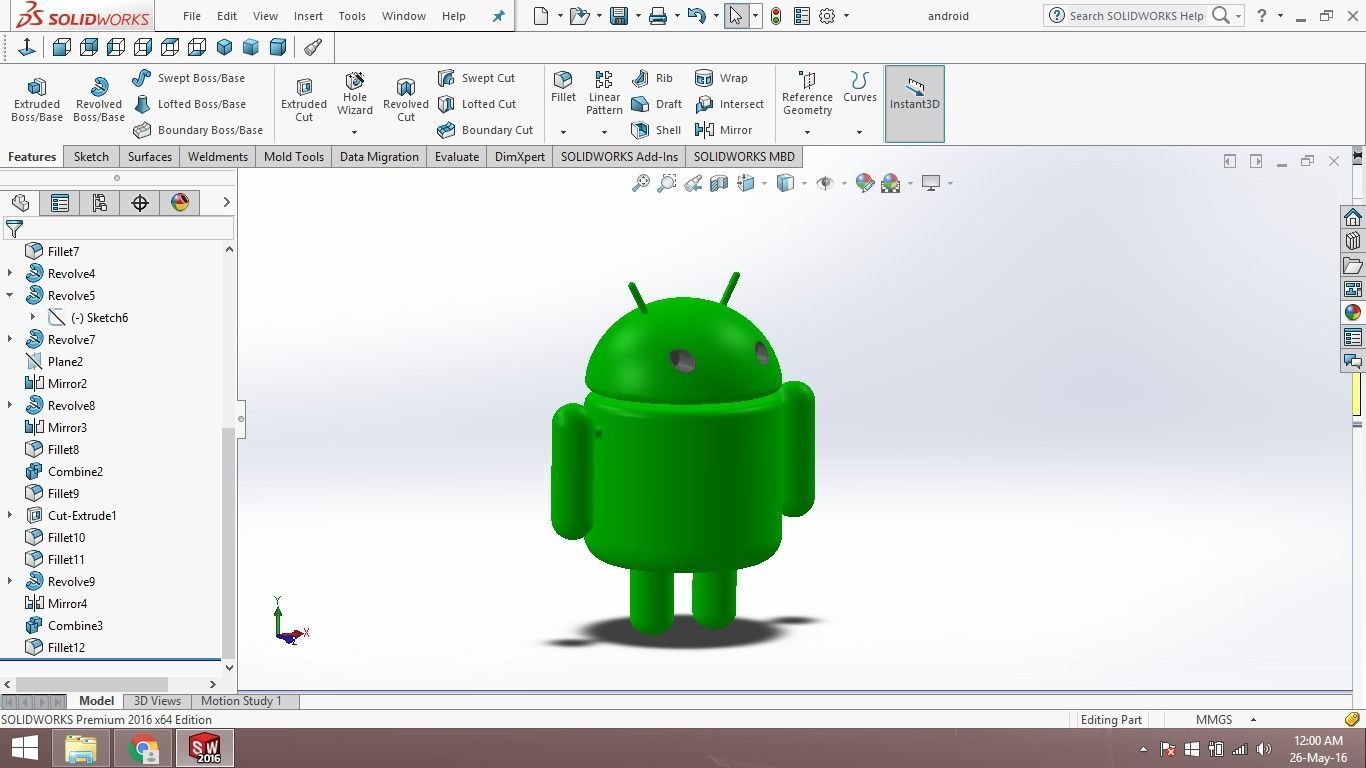
Task: Select the Linear Pattern tool
Action: coord(604,93)
